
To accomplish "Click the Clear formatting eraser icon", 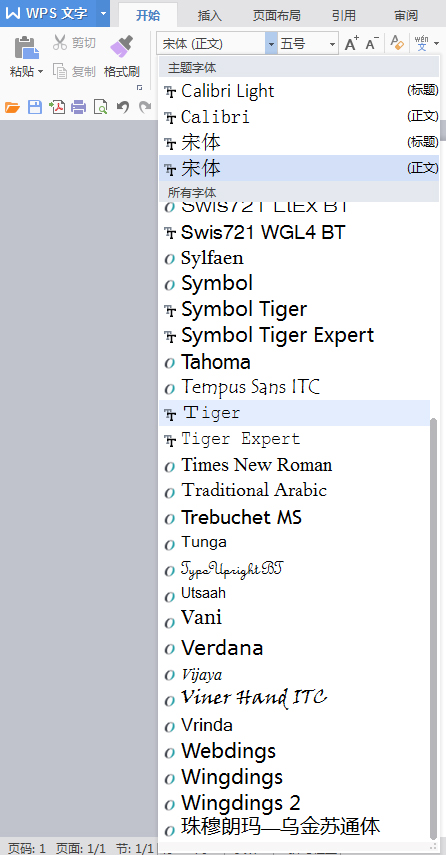I will [397, 44].
